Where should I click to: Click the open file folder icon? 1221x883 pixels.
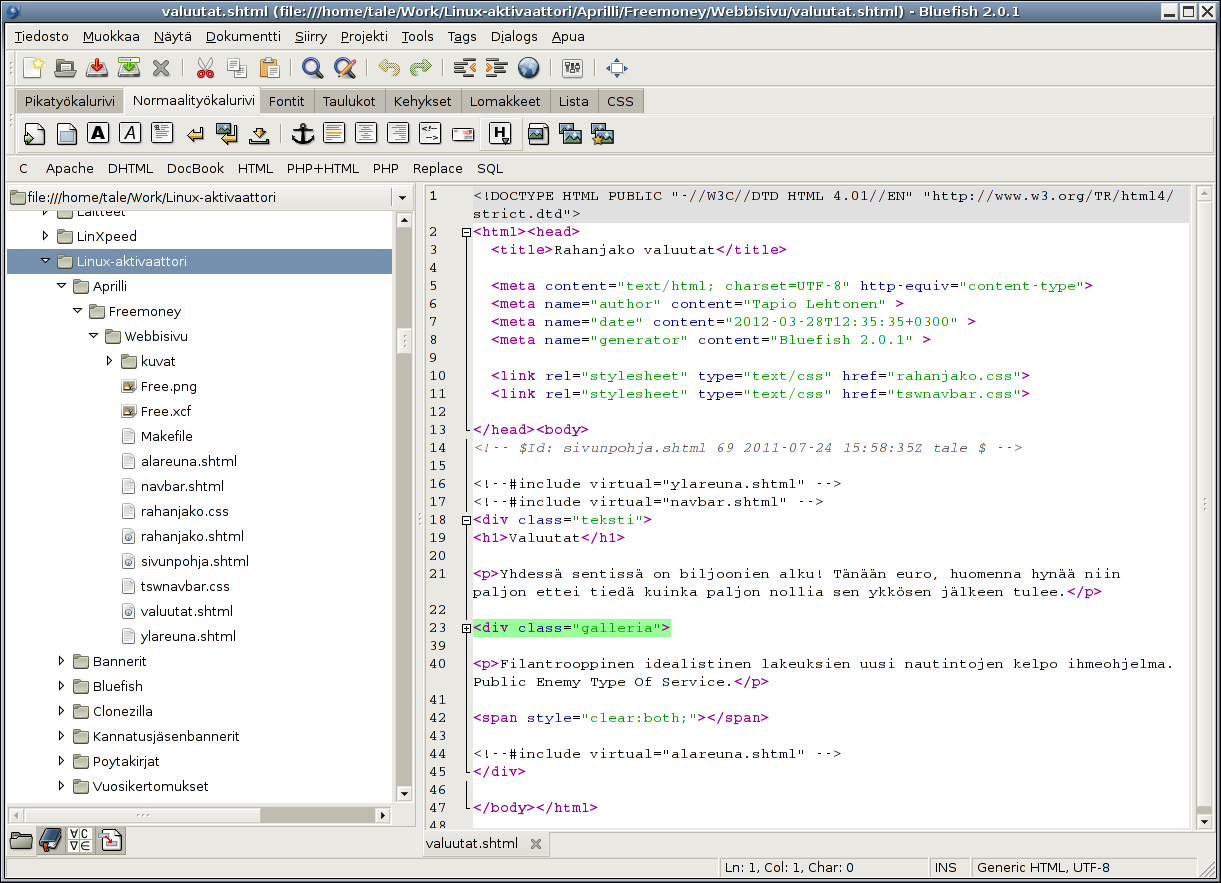coord(65,68)
